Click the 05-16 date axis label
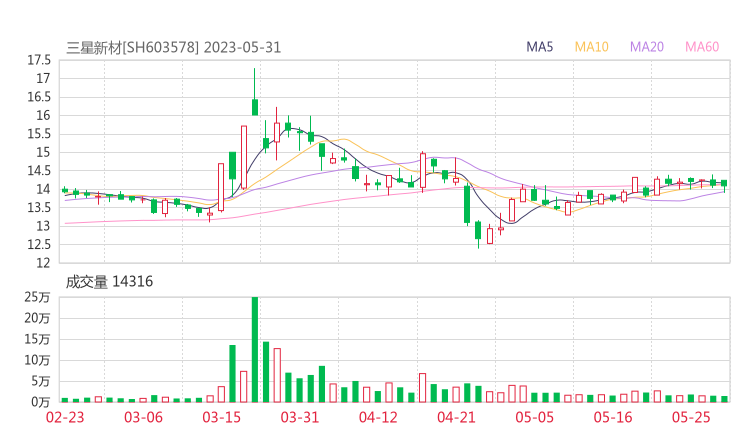This screenshot has width=740, height=440. (x=613, y=417)
